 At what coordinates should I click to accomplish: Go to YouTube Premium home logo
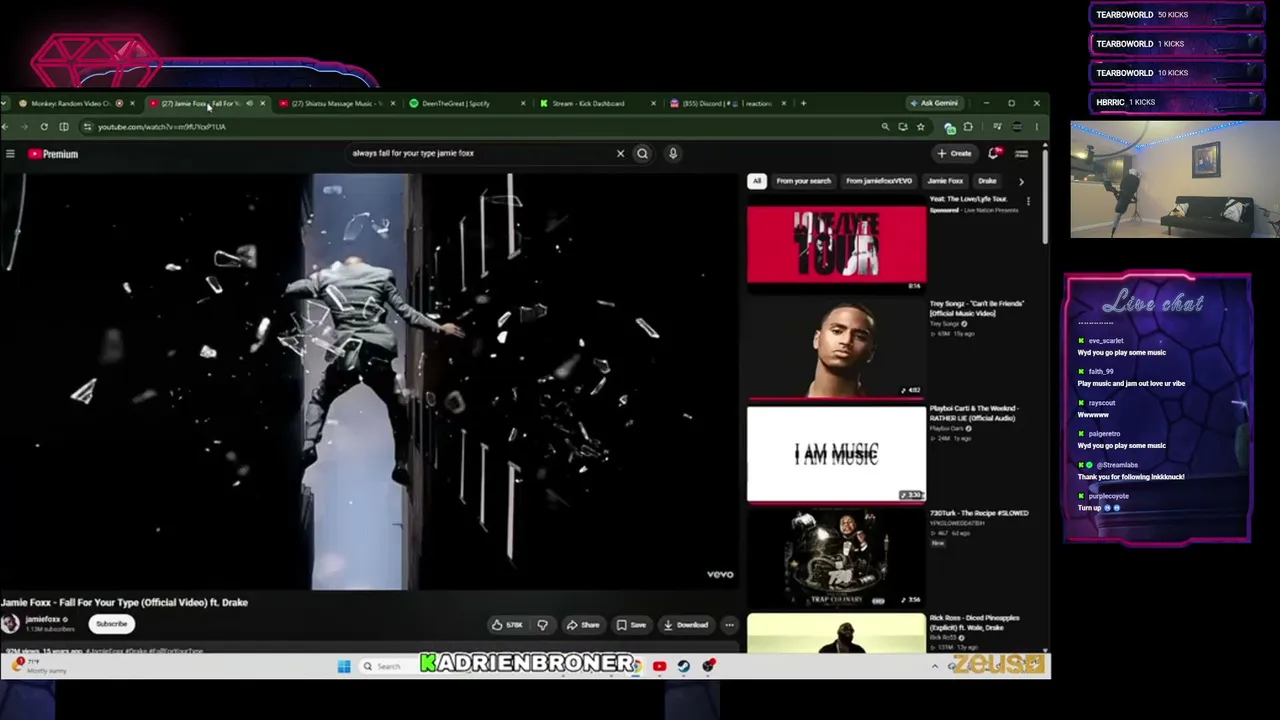pos(53,154)
